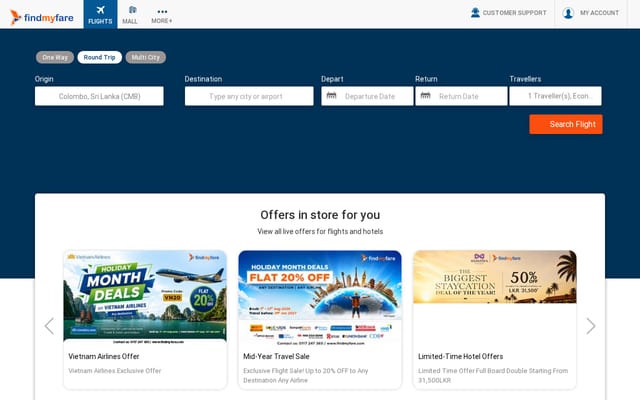
Task: Open My Account menu
Action: pyautogui.click(x=591, y=13)
